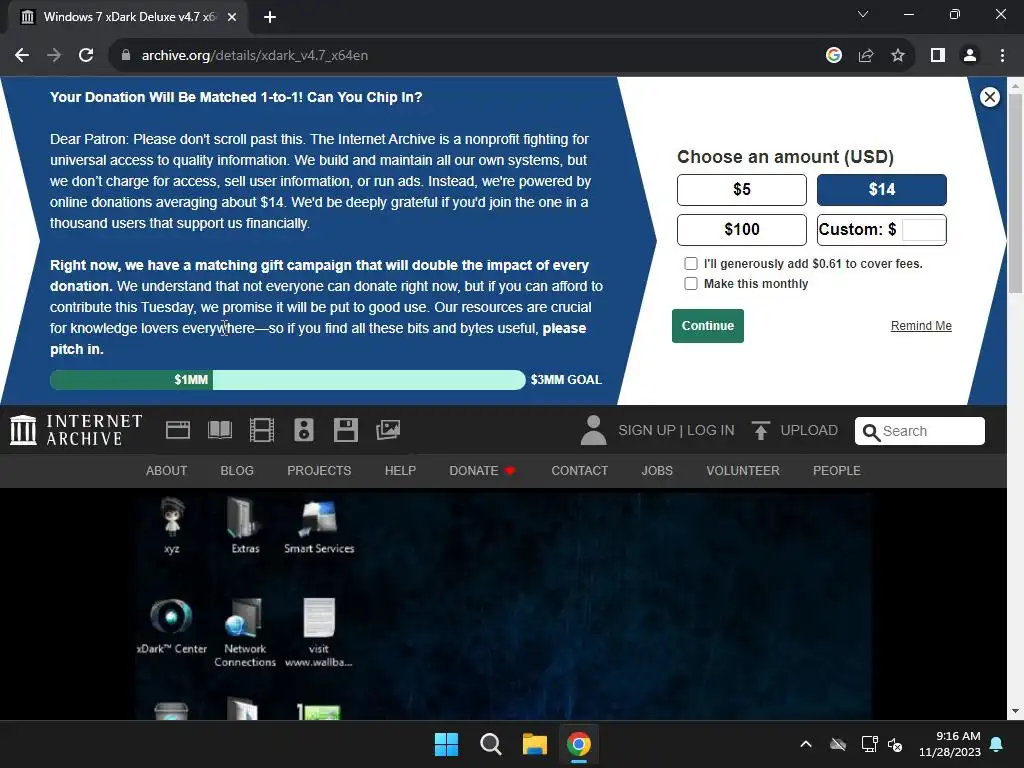Click the page vertical scrollbar thumb
This screenshot has width=1024, height=768.
(1016, 193)
